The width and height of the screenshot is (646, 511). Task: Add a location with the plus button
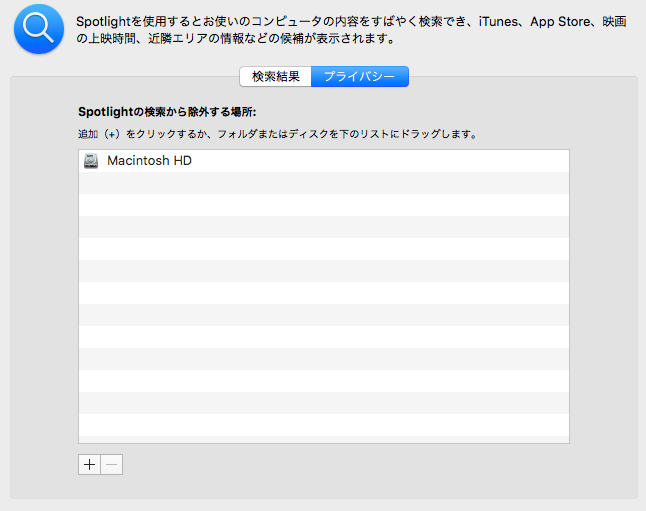click(x=89, y=464)
